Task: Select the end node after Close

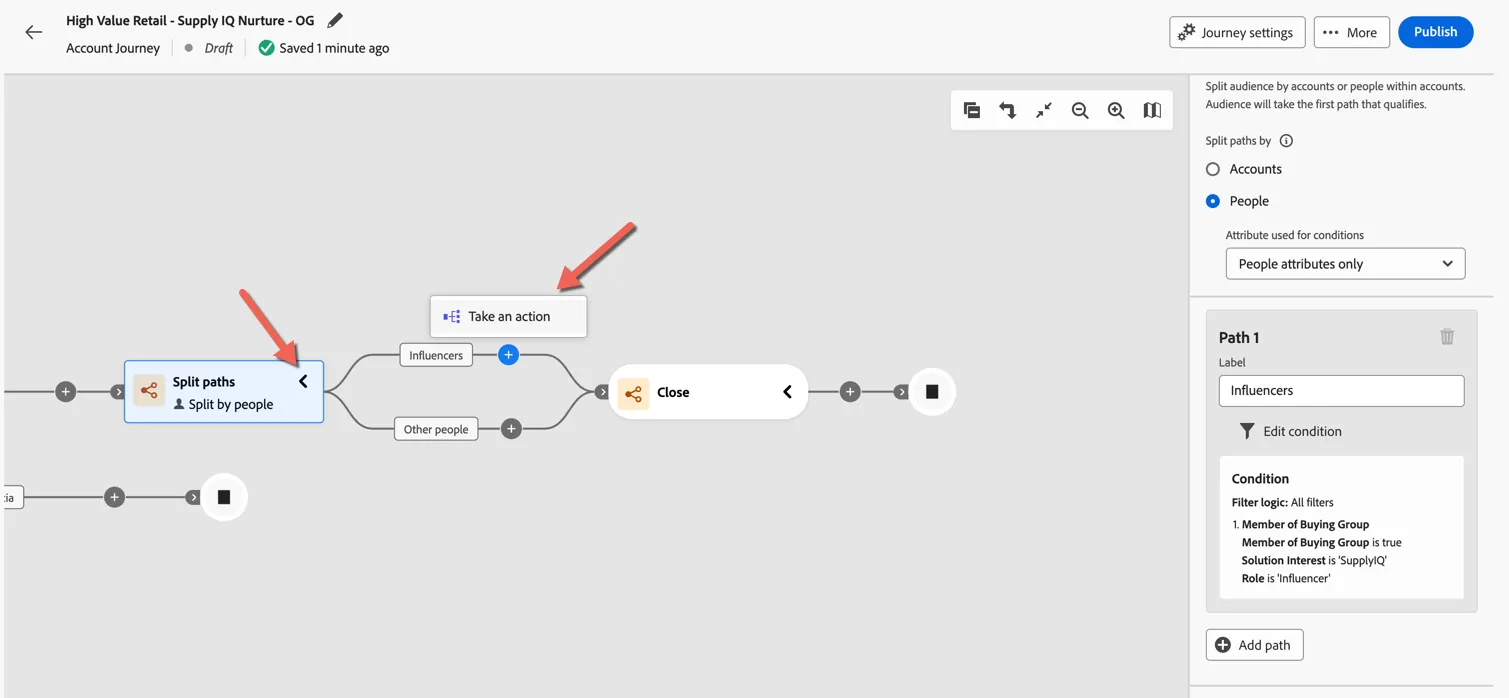Action: click(932, 392)
